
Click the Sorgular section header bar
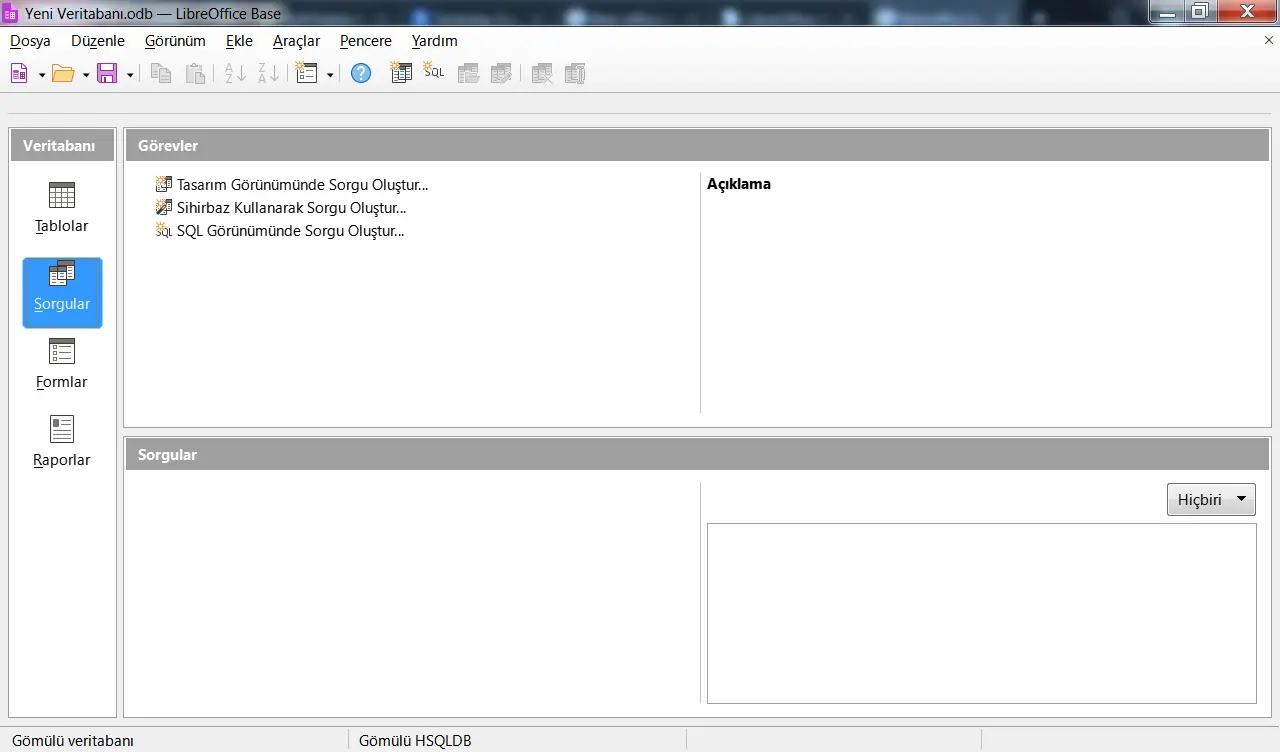pyautogui.click(x=698, y=454)
